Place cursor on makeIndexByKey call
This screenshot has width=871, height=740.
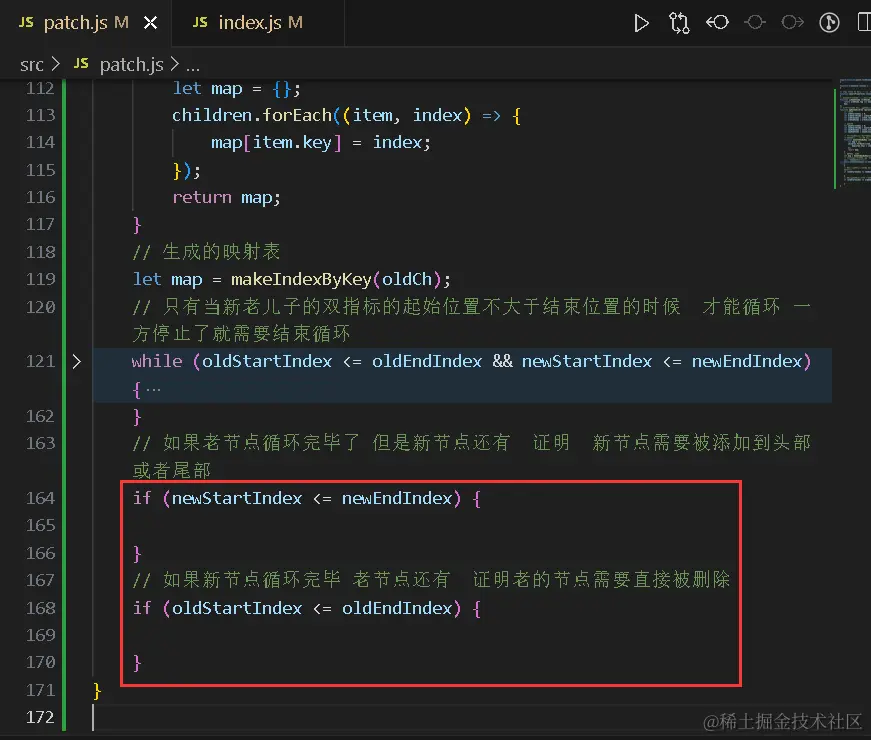click(301, 279)
